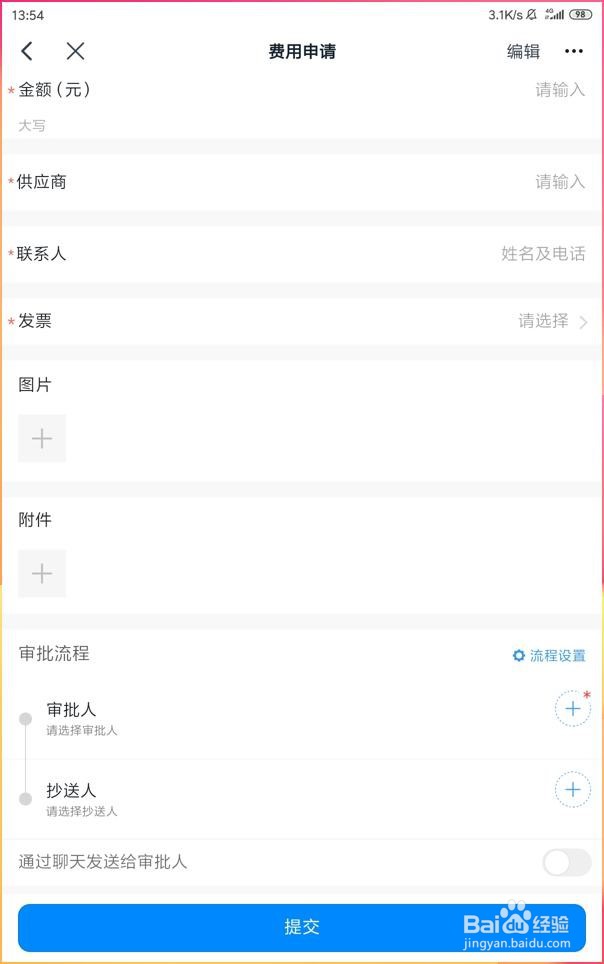Open the 请选择 invoice picker
604x964 pixels.
point(543,321)
